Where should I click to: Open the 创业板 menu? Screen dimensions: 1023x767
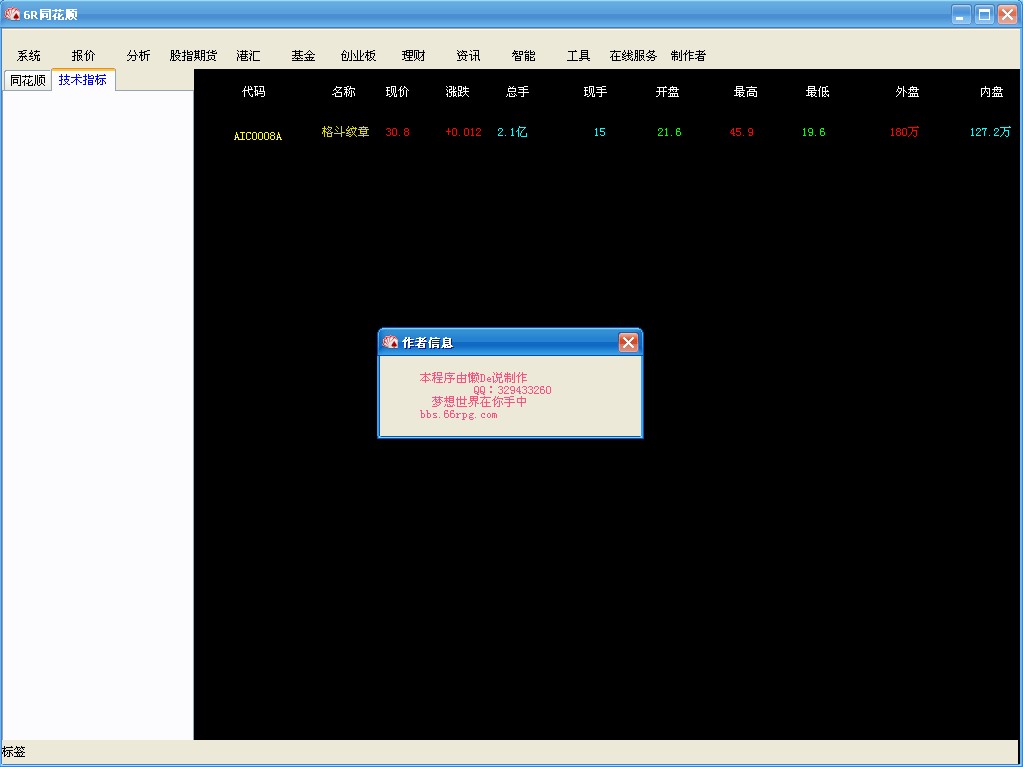(x=358, y=56)
